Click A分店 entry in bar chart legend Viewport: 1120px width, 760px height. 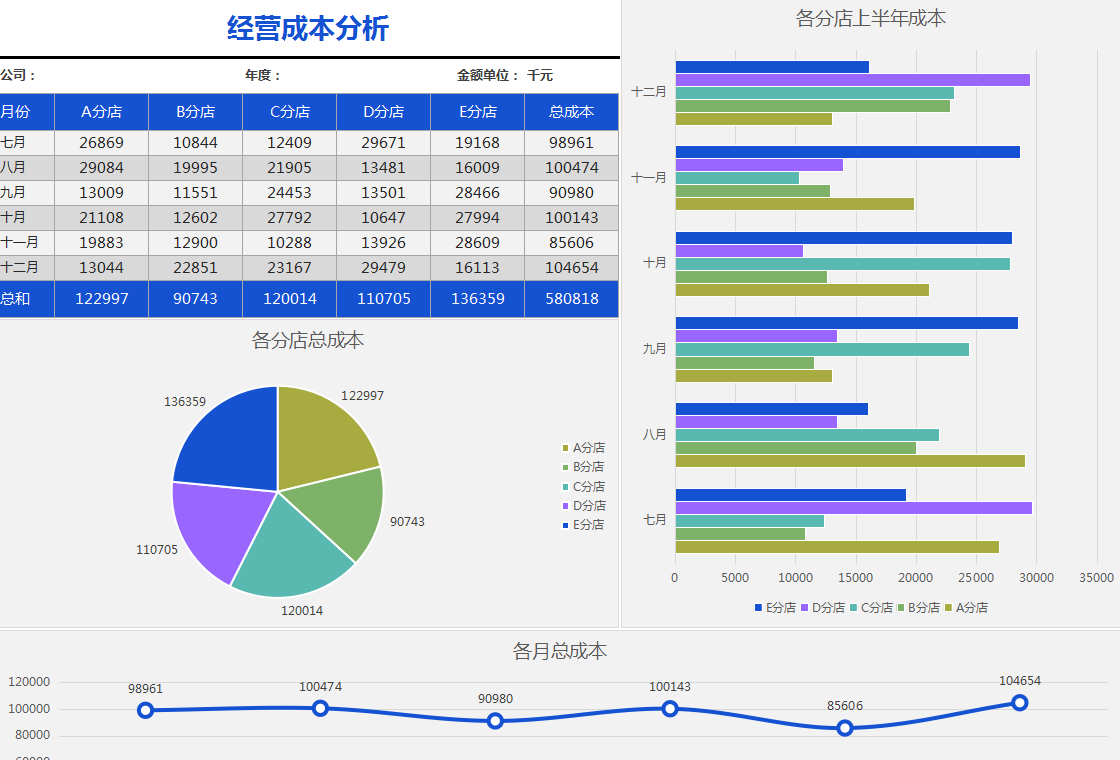(966, 608)
